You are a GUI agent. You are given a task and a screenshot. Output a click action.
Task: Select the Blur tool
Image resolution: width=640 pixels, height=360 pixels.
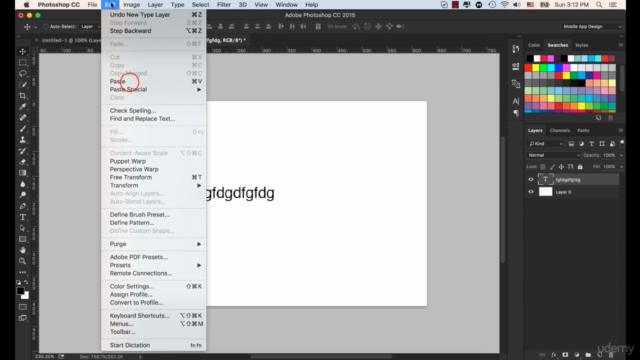(22, 184)
